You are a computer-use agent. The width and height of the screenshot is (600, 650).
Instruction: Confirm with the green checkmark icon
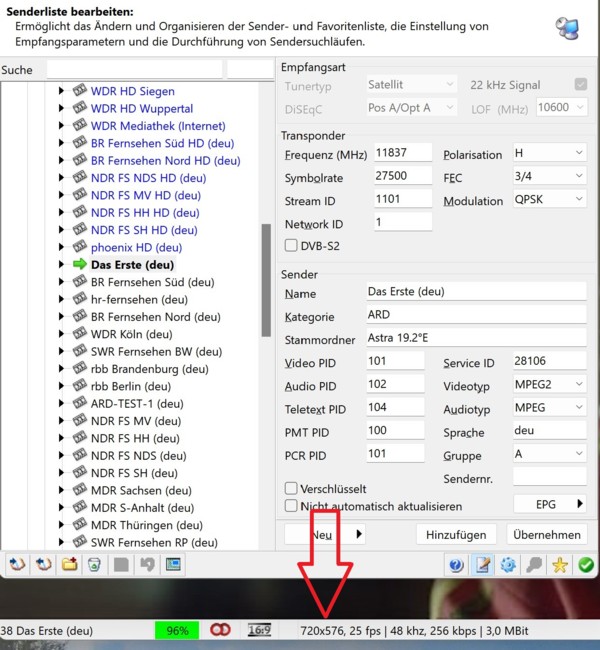(585, 565)
